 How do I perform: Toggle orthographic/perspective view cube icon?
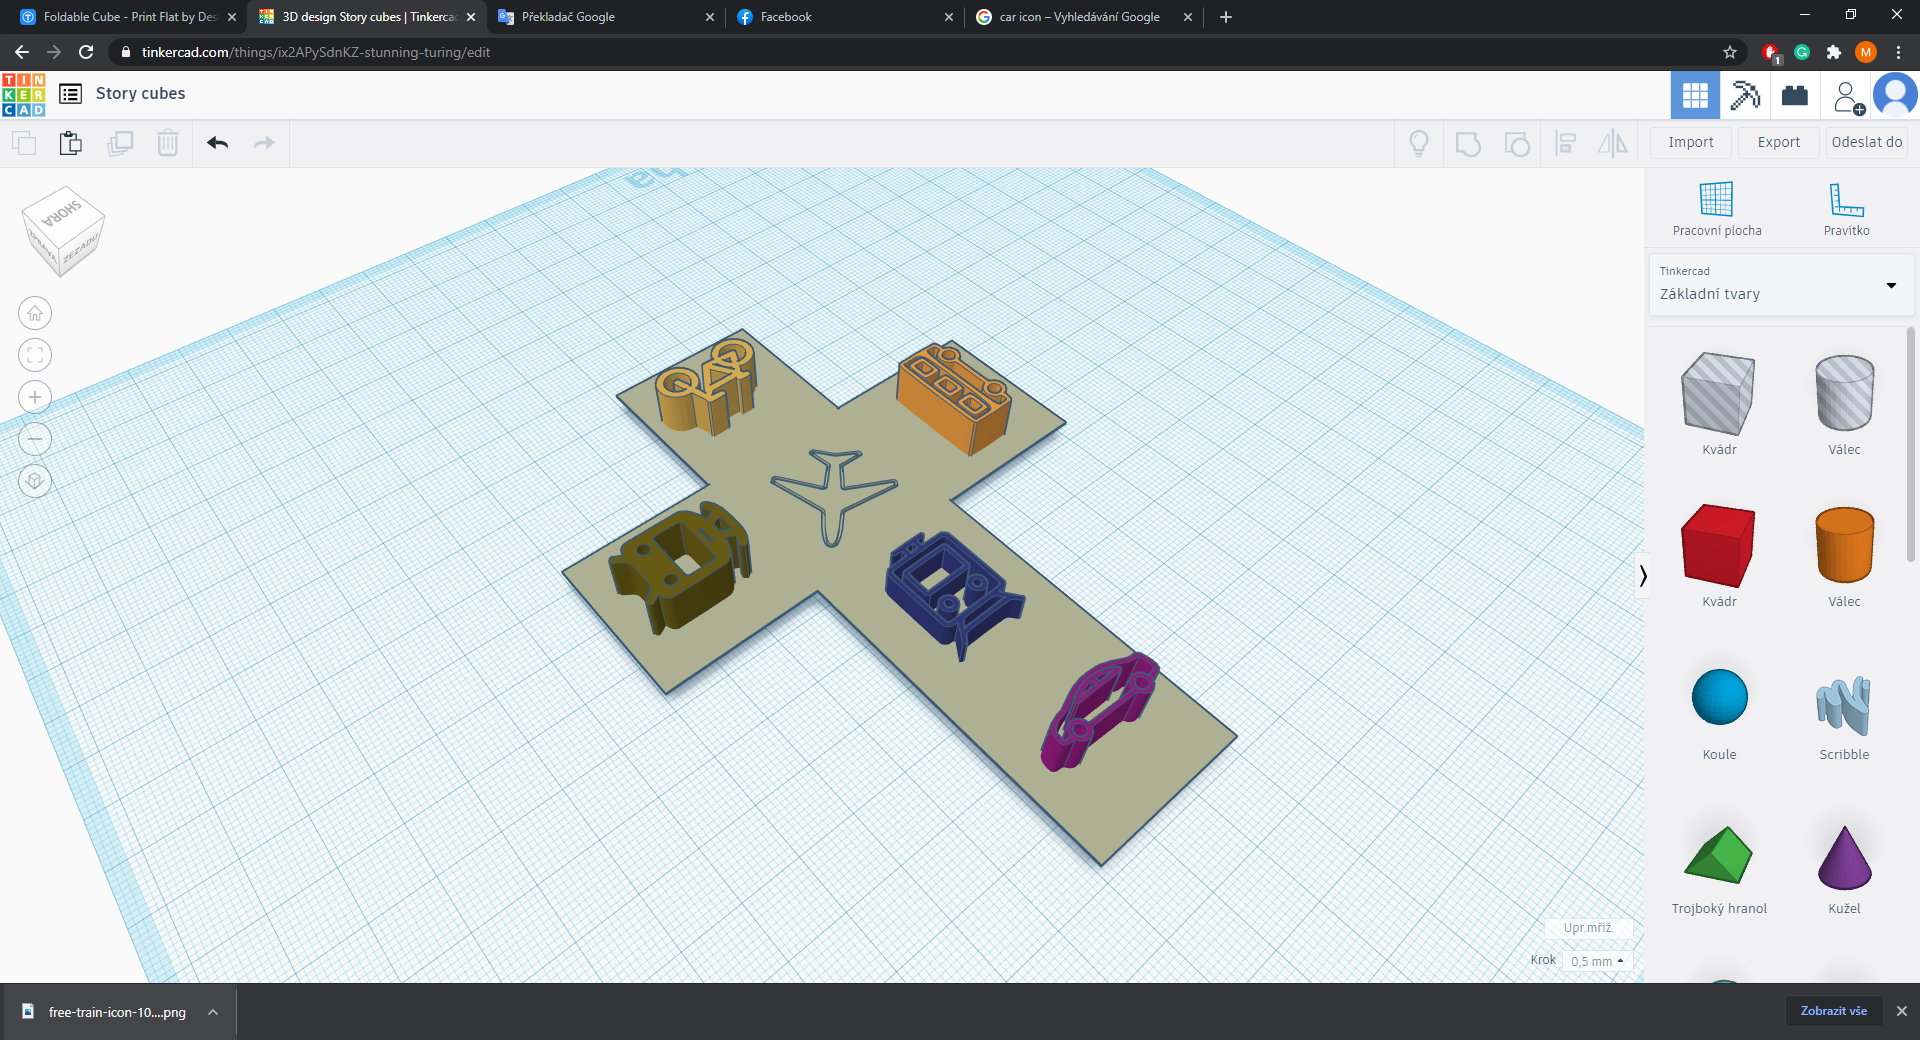[35, 482]
